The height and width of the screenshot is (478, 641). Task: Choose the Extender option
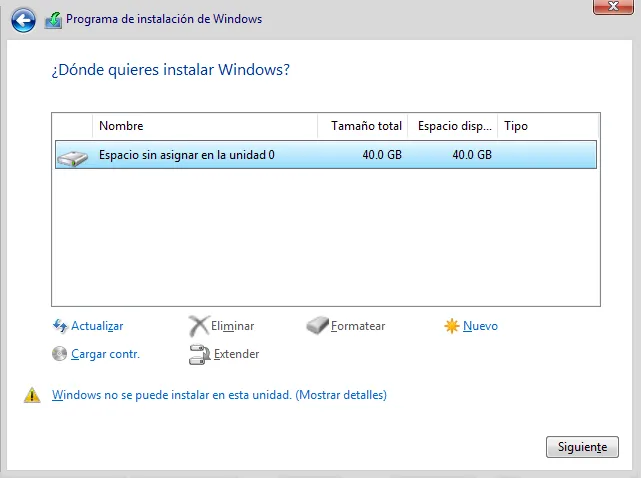point(236,354)
